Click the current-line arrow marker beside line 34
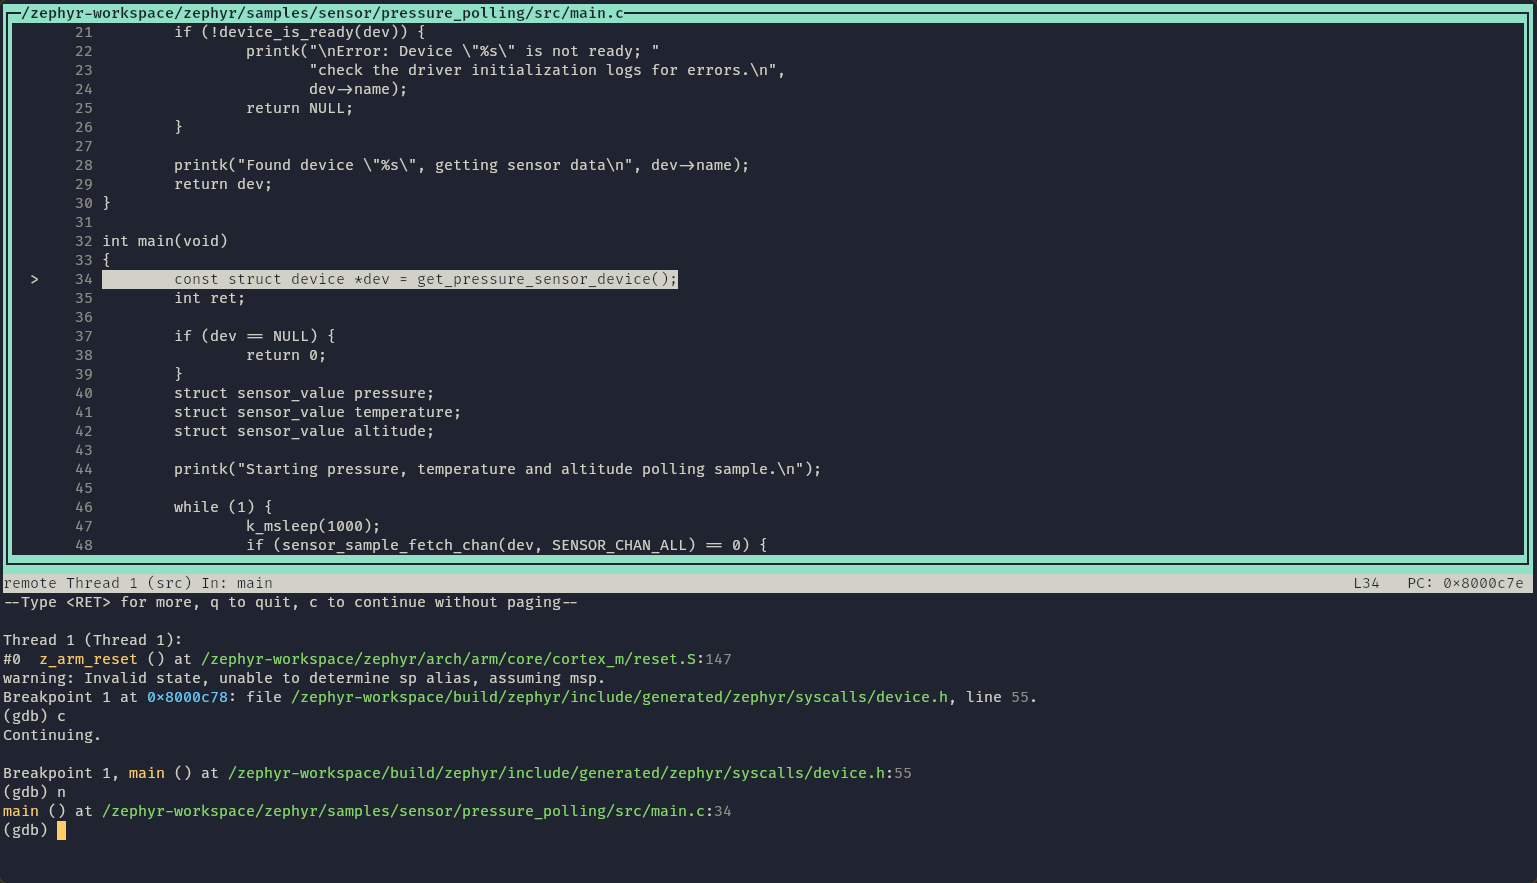 pos(34,279)
